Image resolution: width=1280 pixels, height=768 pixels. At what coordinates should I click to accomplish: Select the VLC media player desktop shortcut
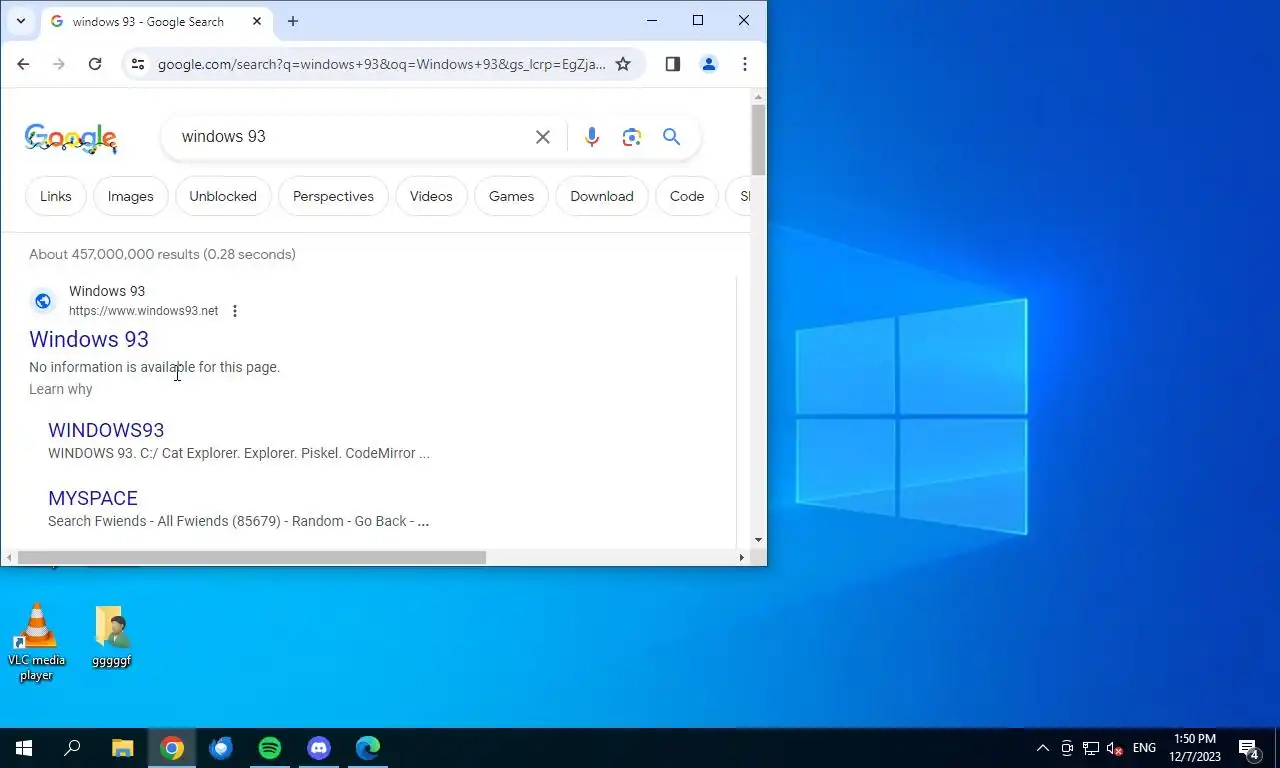[x=37, y=642]
